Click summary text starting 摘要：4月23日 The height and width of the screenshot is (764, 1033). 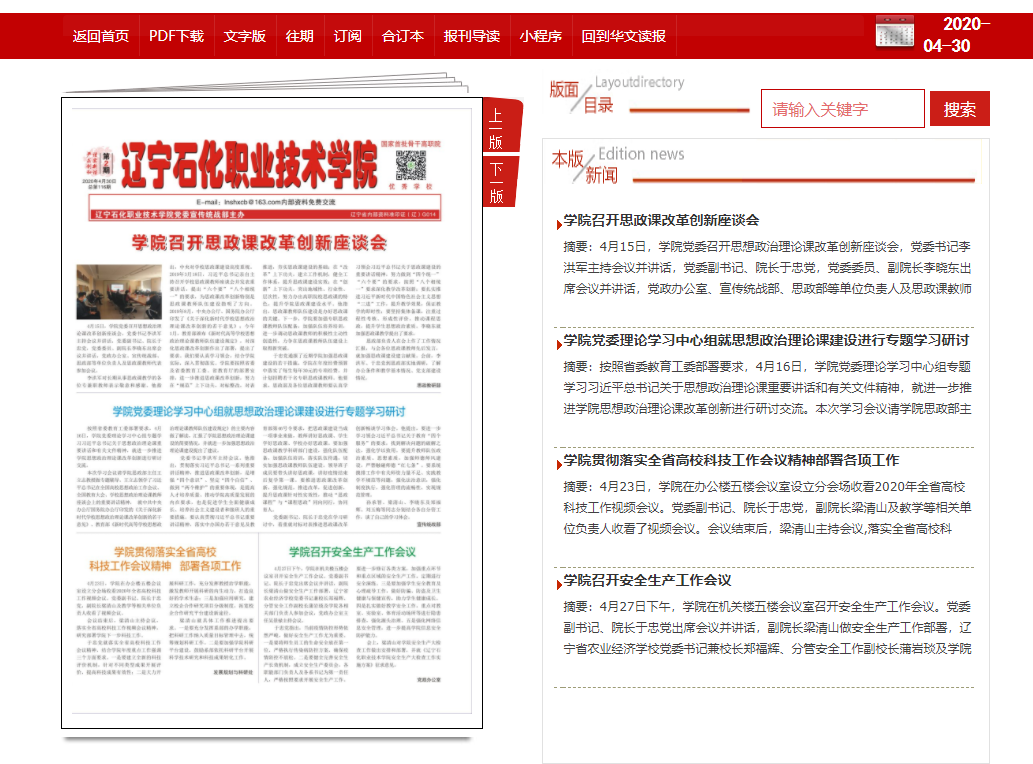(767, 507)
